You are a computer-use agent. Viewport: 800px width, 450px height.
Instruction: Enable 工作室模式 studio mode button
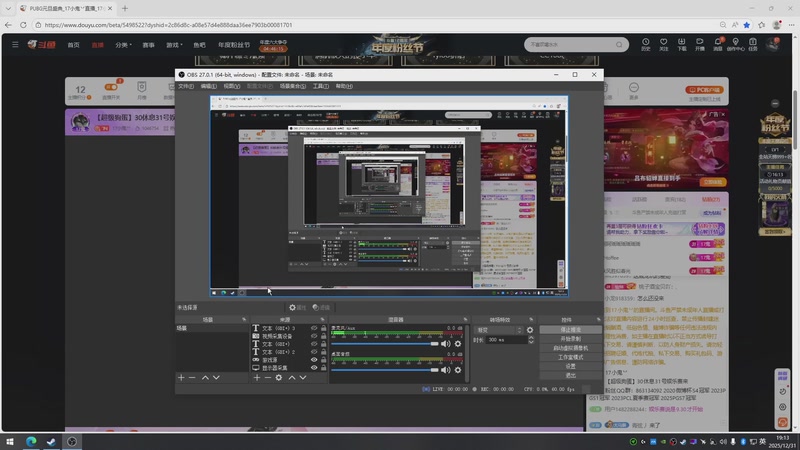tap(570, 357)
